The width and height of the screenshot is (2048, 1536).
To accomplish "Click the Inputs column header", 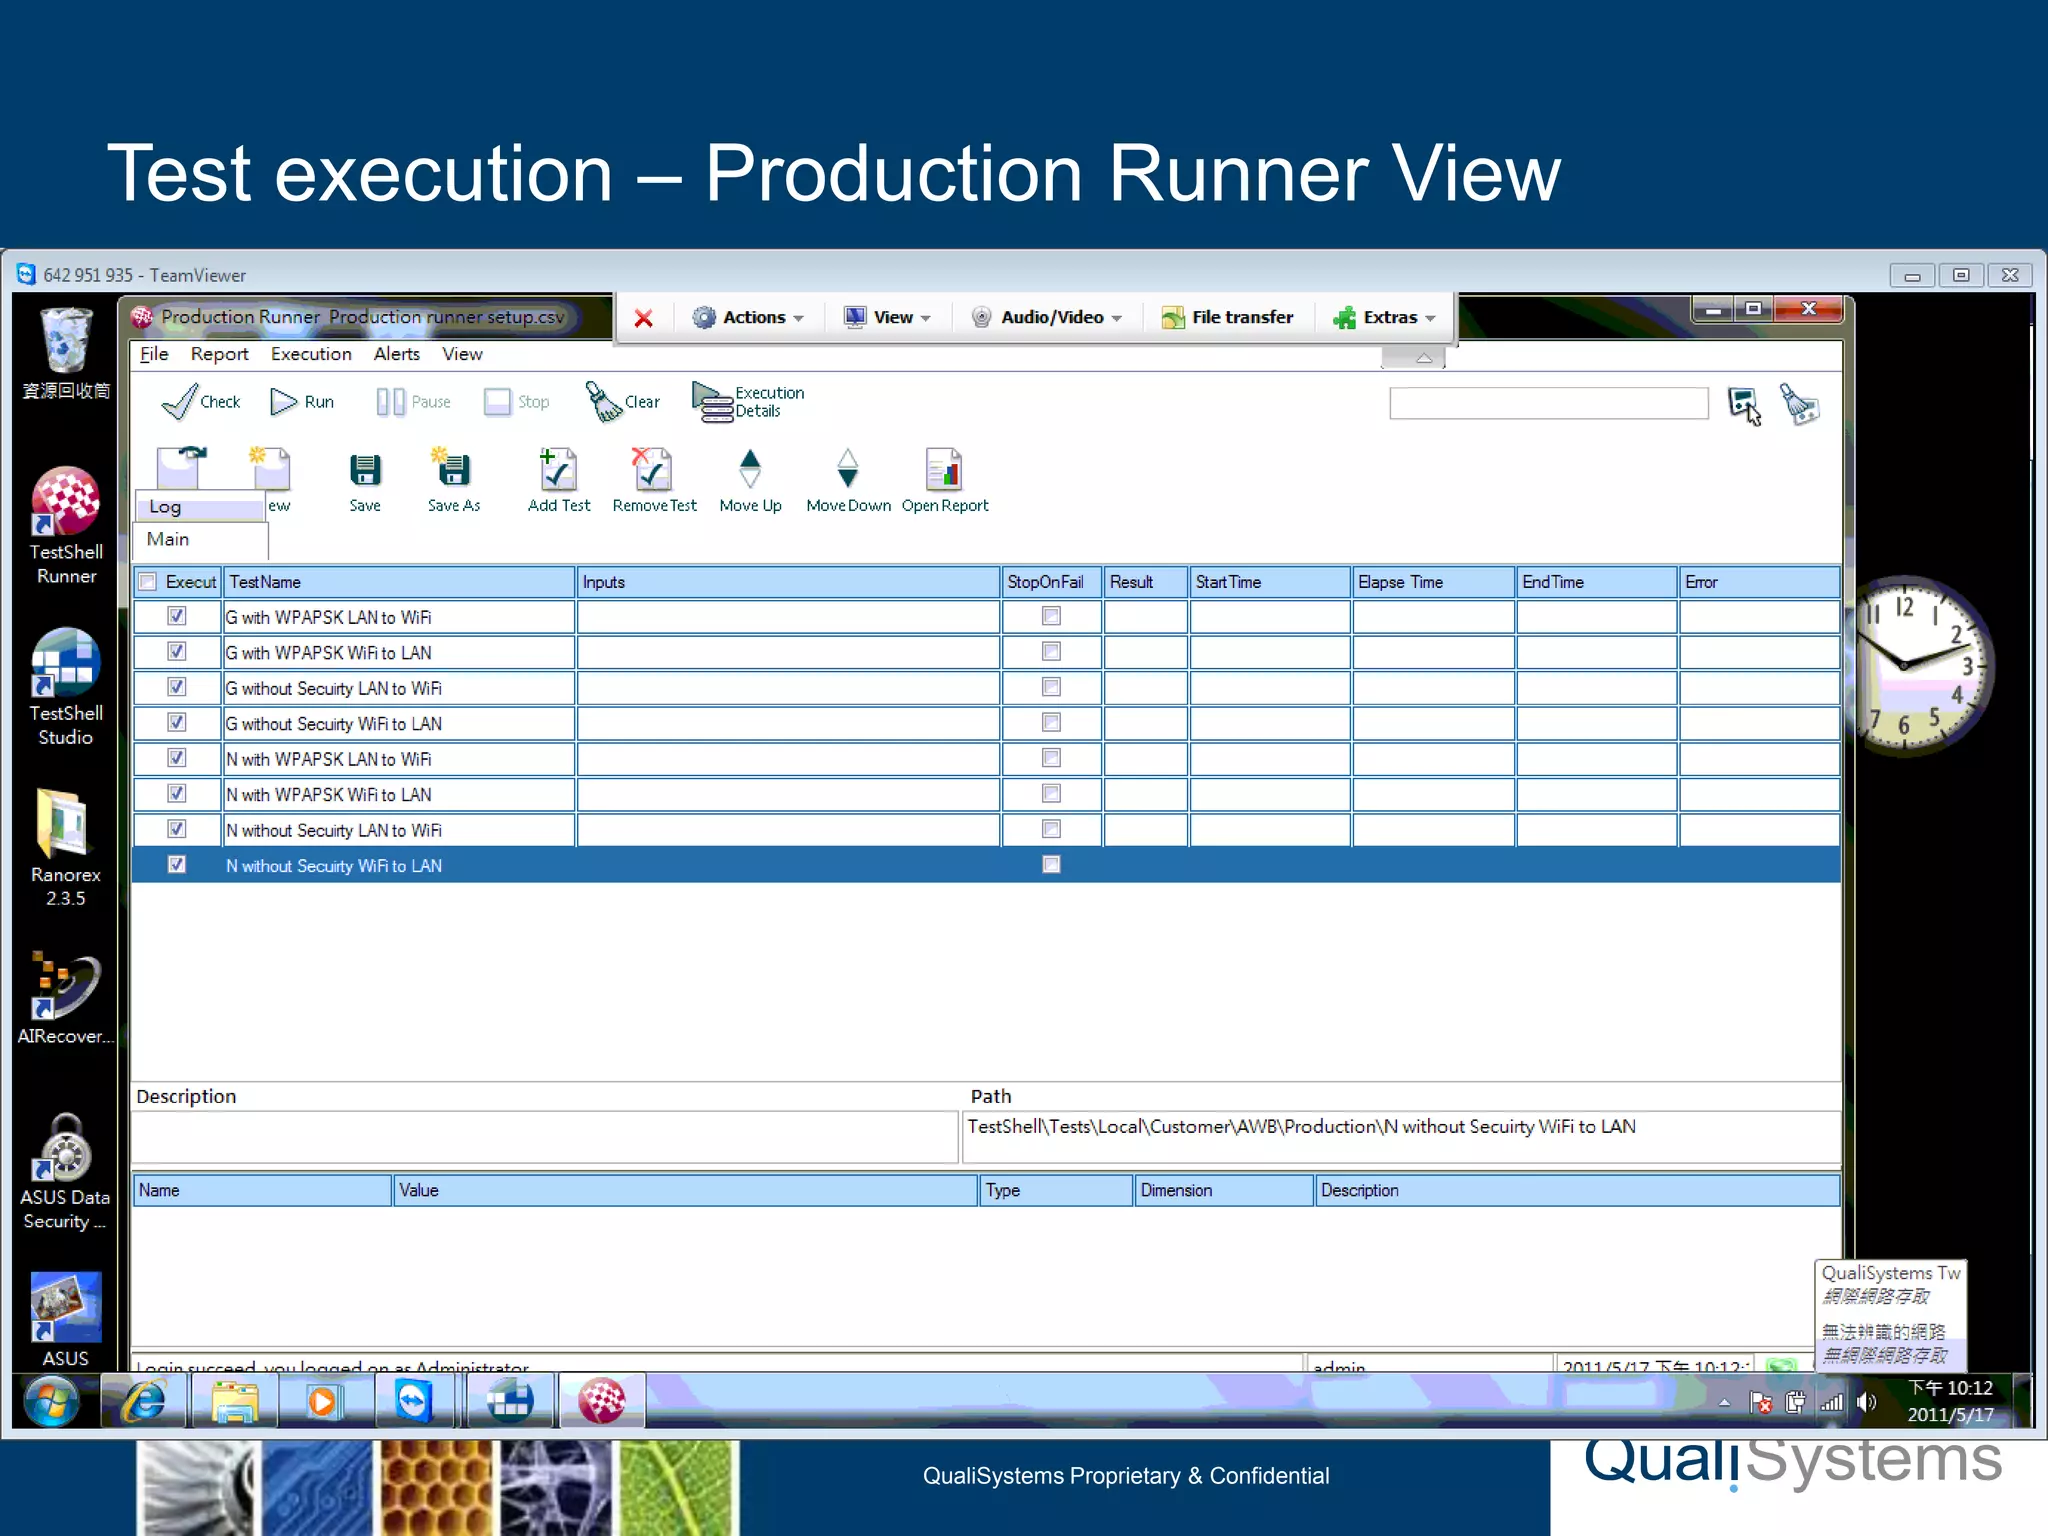I will tap(789, 582).
